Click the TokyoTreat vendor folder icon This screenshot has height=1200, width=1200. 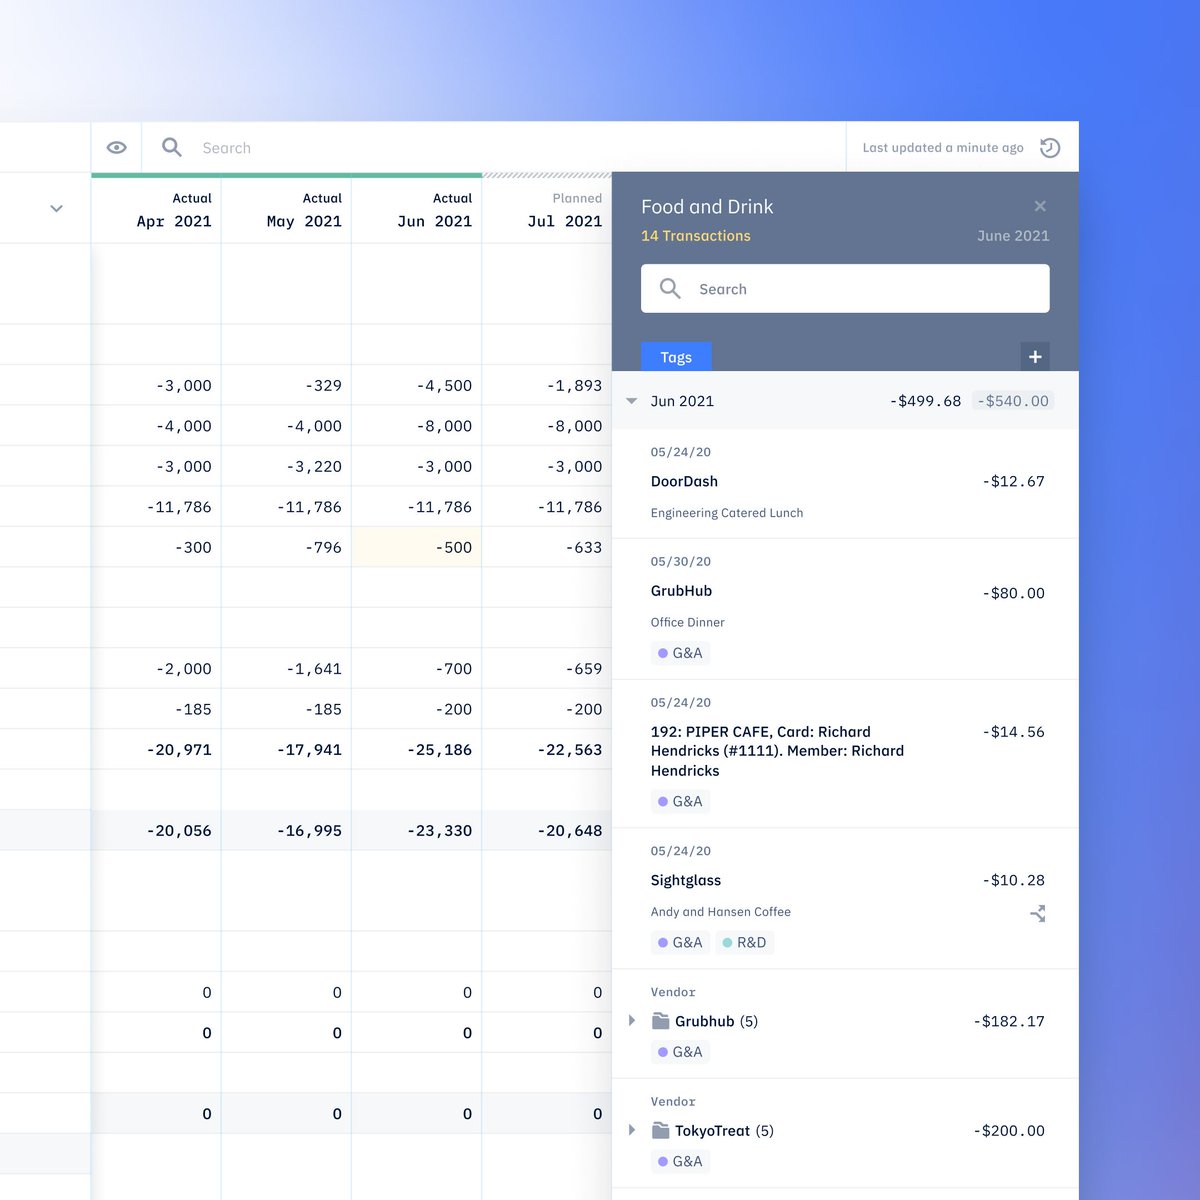coord(661,1130)
